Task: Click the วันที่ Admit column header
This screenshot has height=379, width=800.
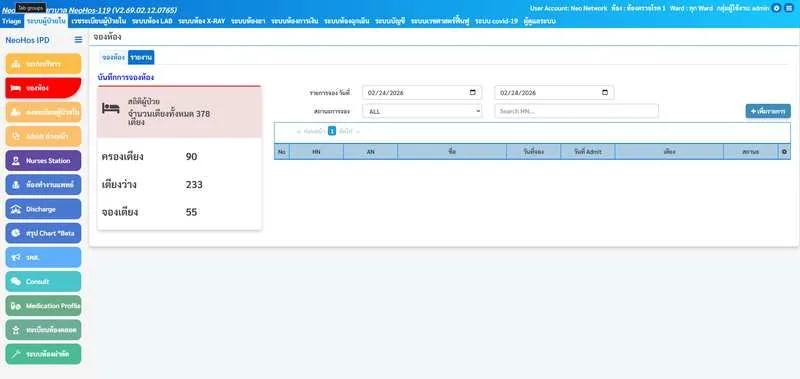Action: 588,151
